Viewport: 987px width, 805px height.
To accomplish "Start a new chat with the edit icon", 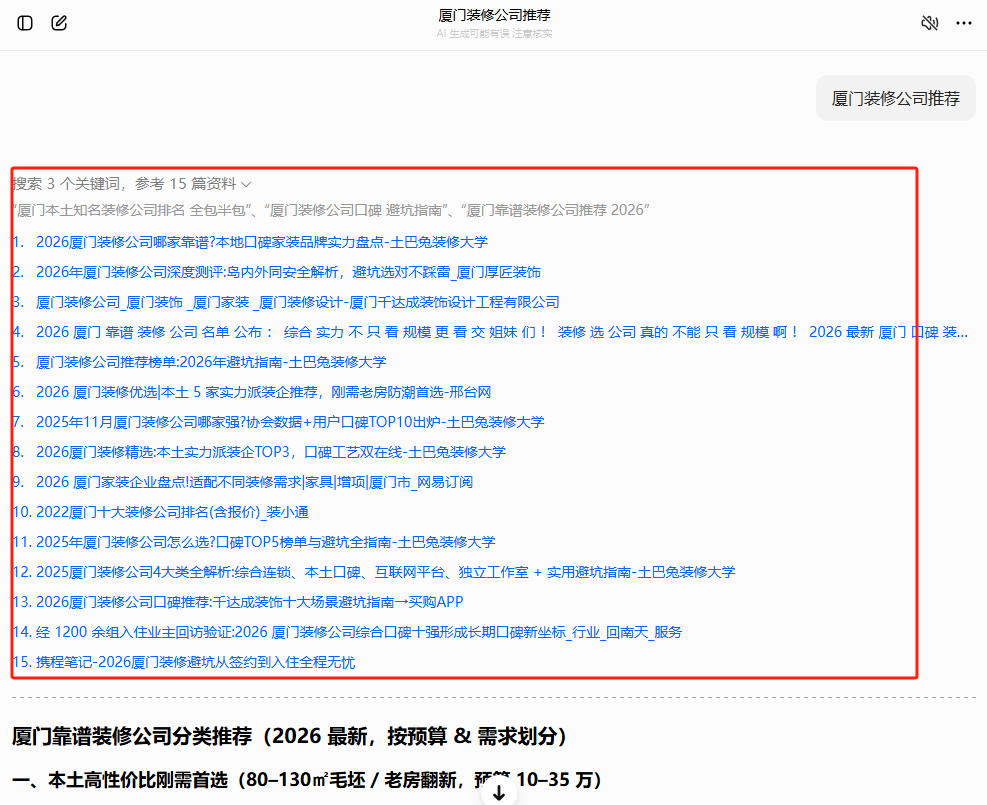I will tap(59, 23).
